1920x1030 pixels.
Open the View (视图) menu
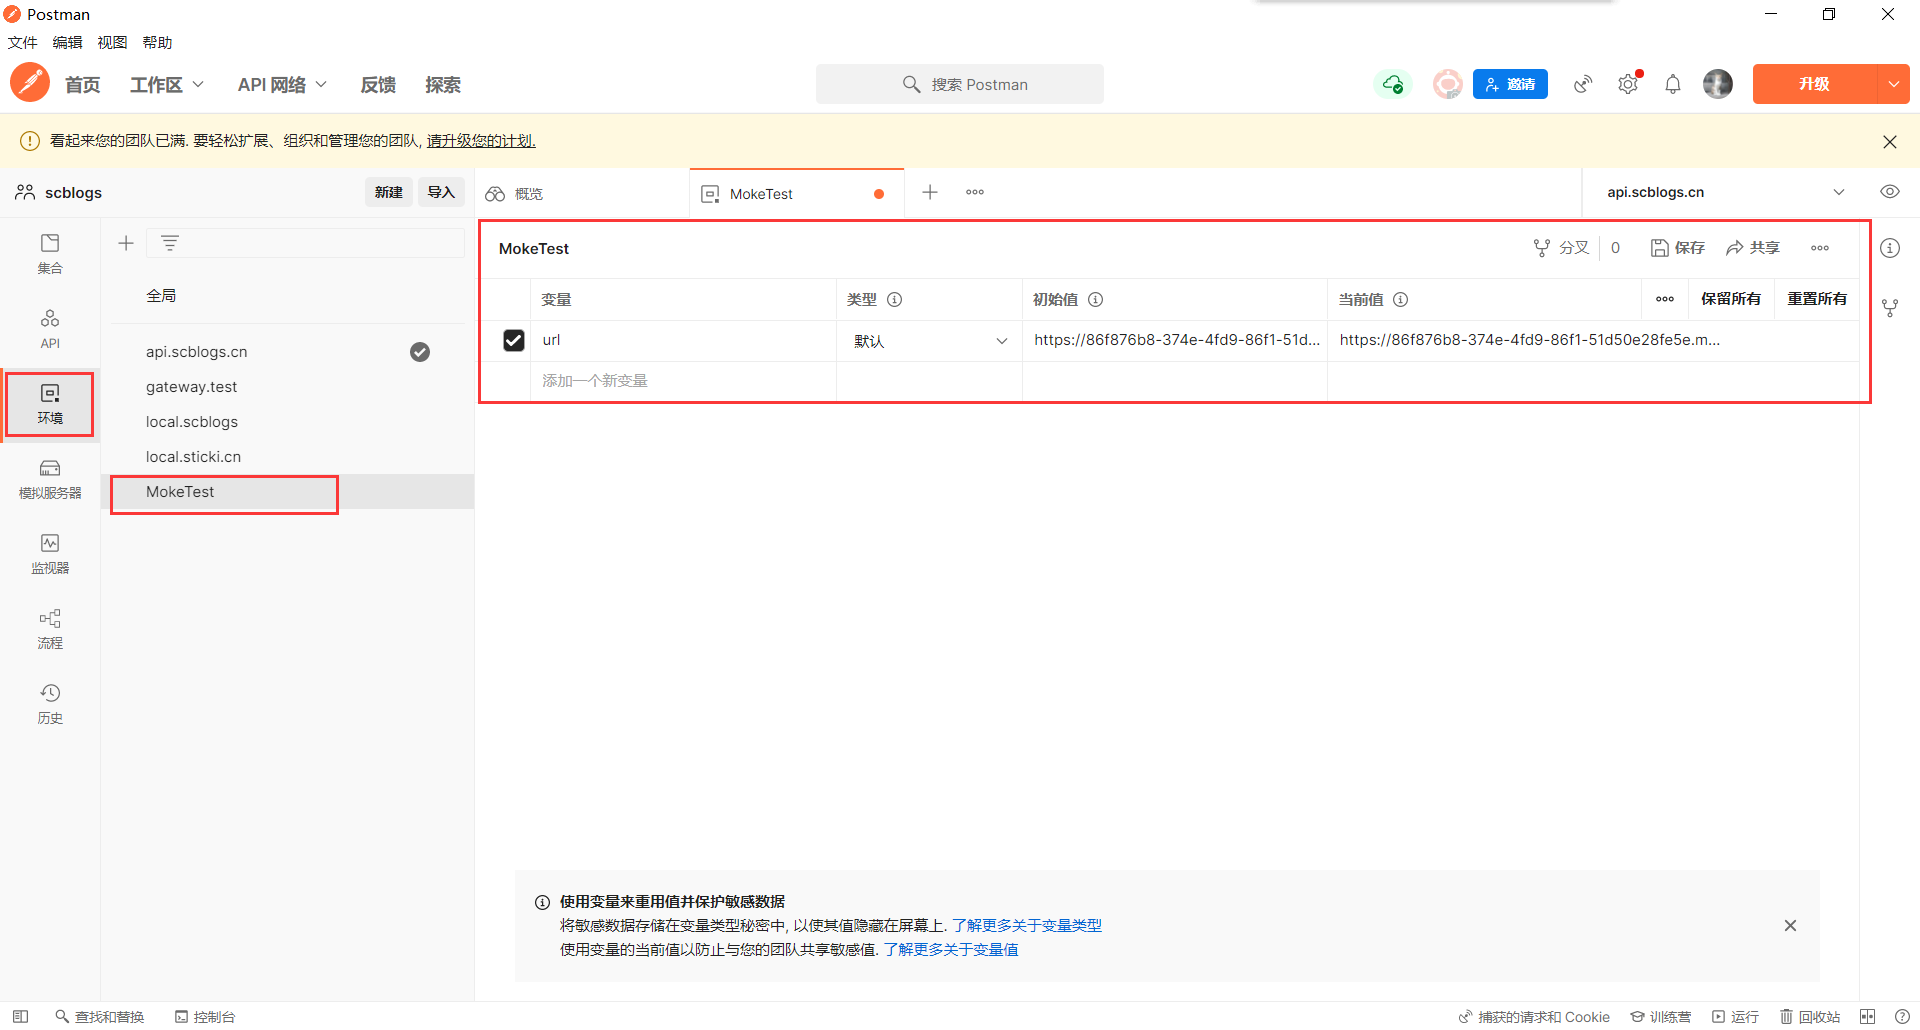(x=112, y=42)
